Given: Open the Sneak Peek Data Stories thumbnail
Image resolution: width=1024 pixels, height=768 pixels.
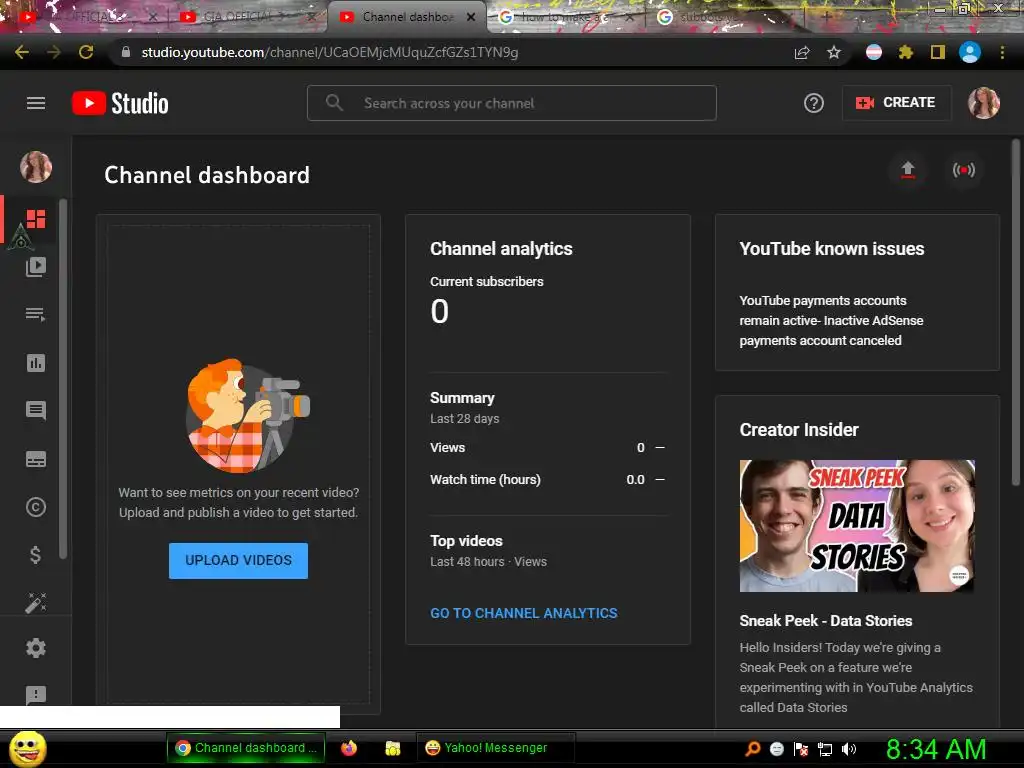Looking at the screenshot, I should 857,526.
